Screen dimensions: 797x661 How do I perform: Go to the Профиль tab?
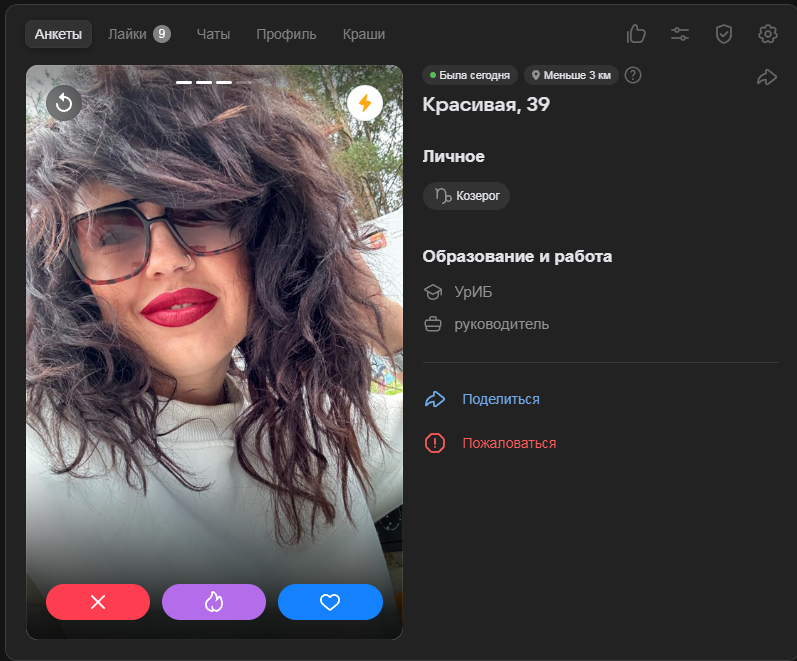click(x=286, y=34)
